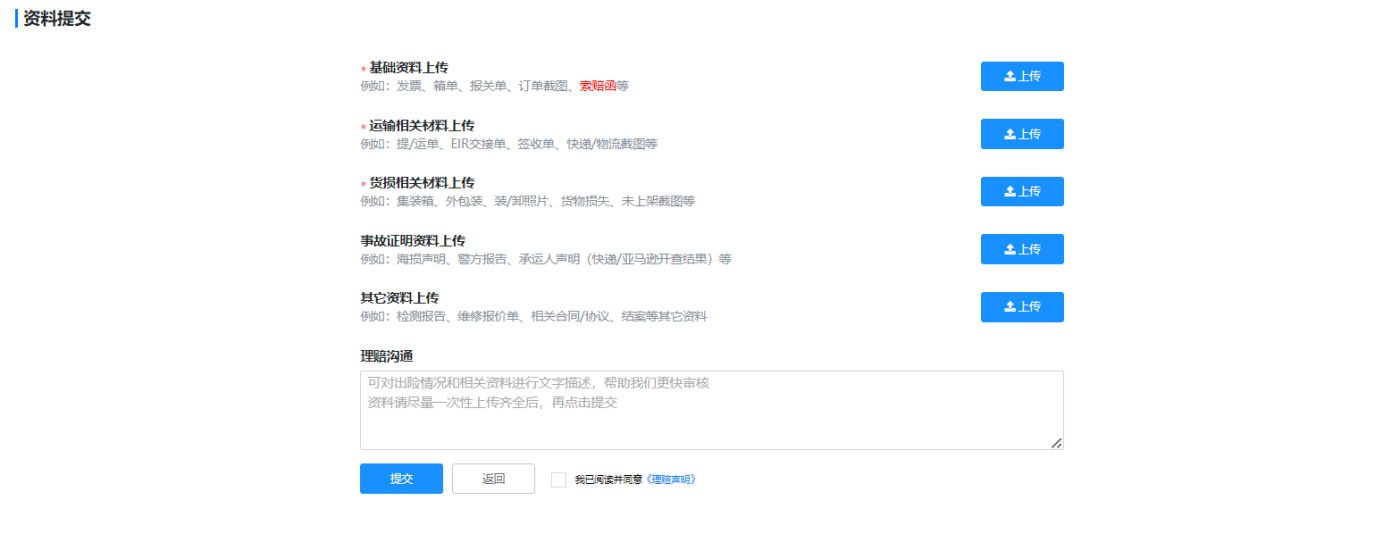Click the 事故证明资料上传 label
This screenshot has height=534, width=1400.
pos(413,241)
